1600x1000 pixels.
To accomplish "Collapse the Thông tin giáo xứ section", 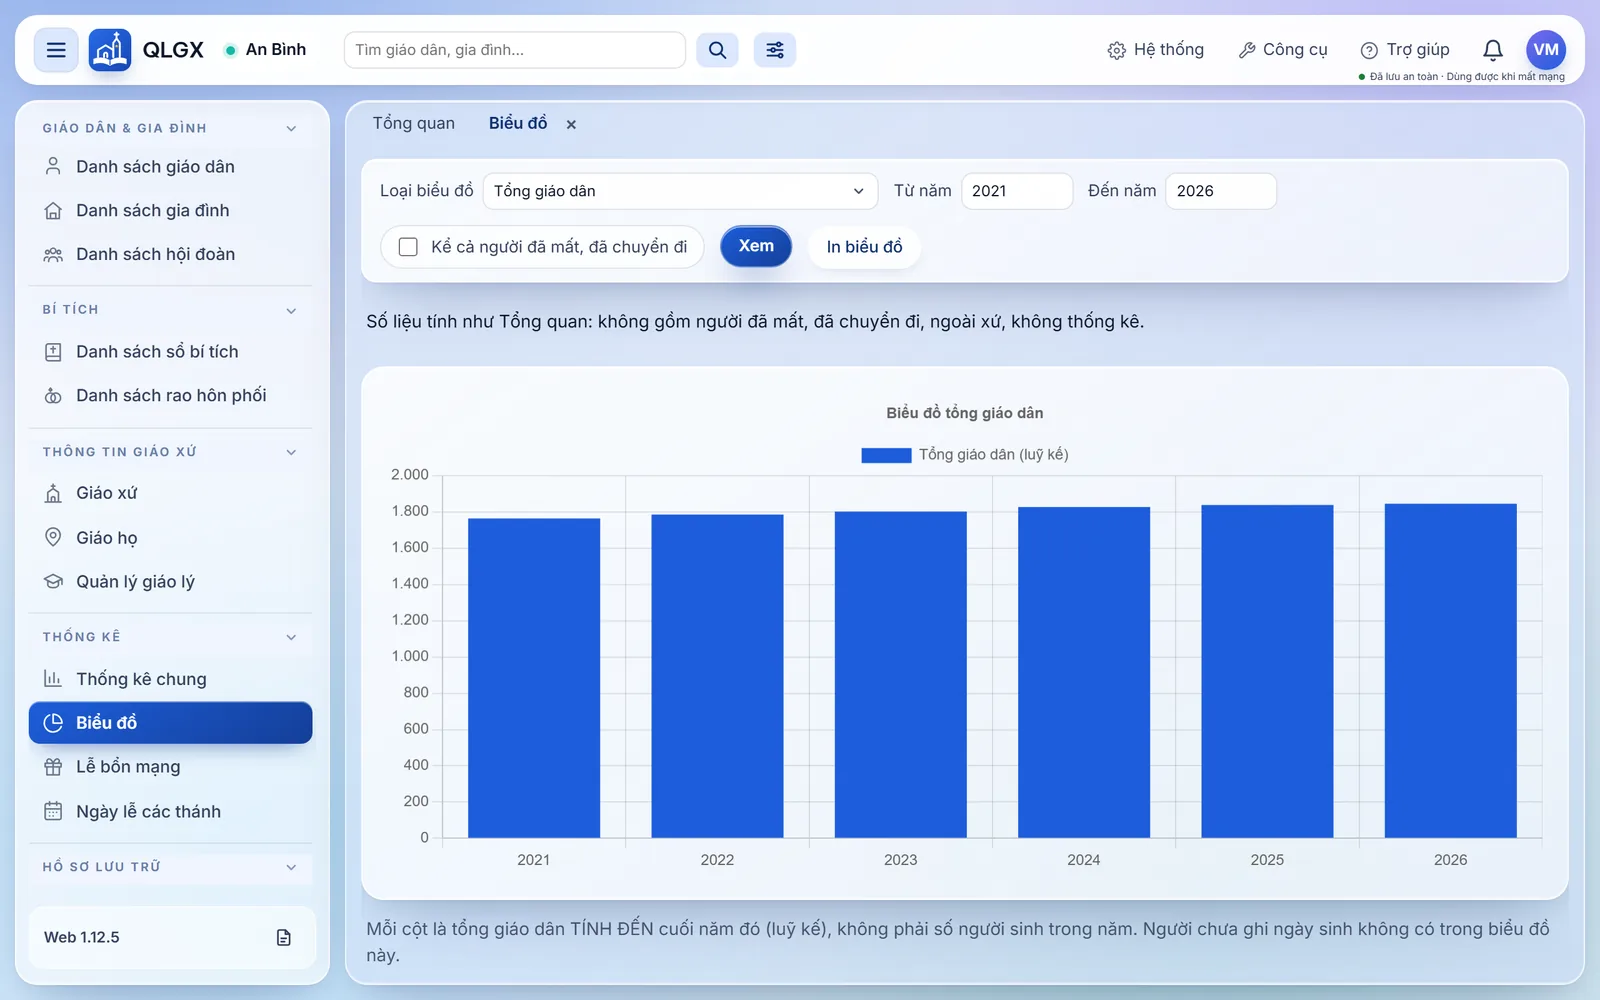I will tap(291, 452).
